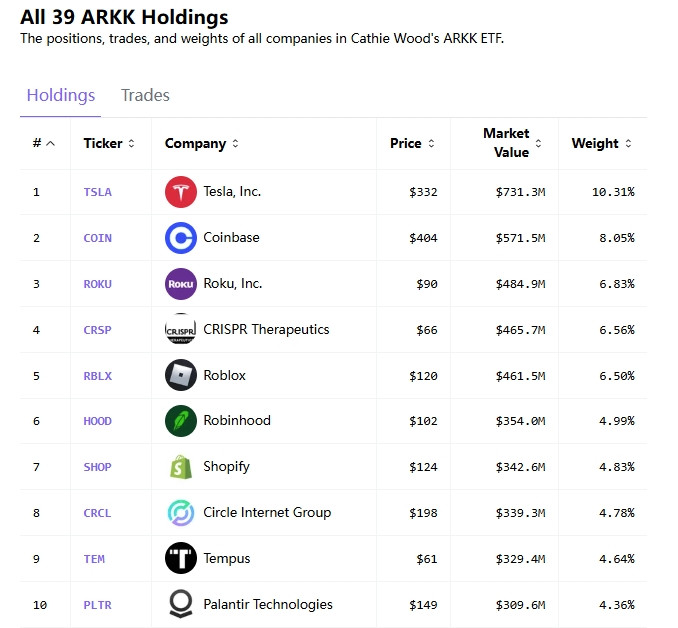The image size is (678, 628).
Task: Click the Circle Internet Group logo
Action: pos(181,513)
